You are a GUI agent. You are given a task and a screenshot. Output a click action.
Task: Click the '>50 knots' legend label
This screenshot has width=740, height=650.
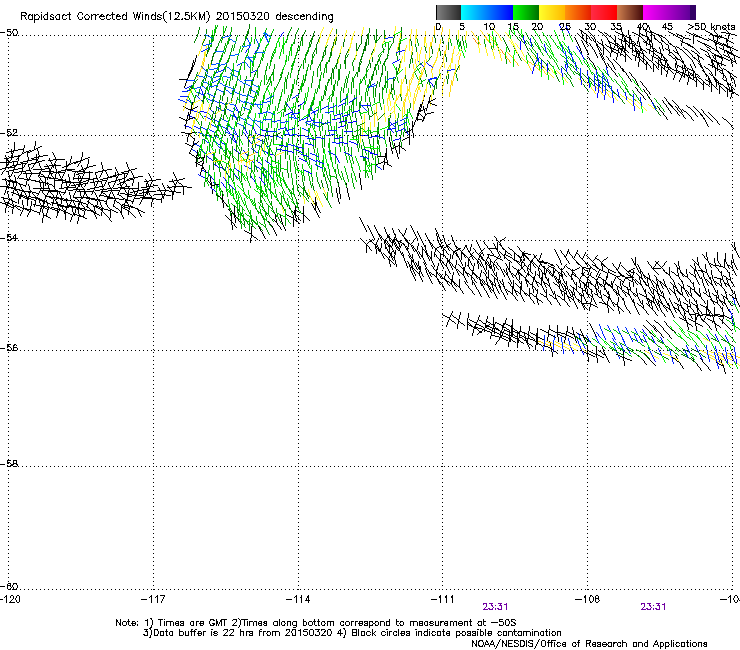click(711, 27)
